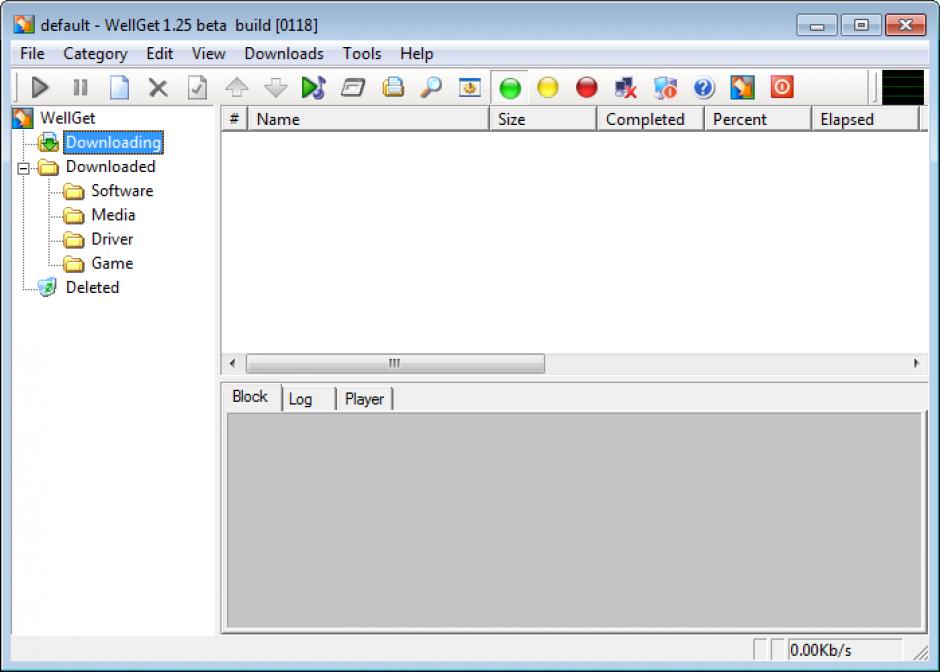Viewport: 940px width, 672px height.
Task: Select the Deleted recycle bin item
Action: (92, 287)
